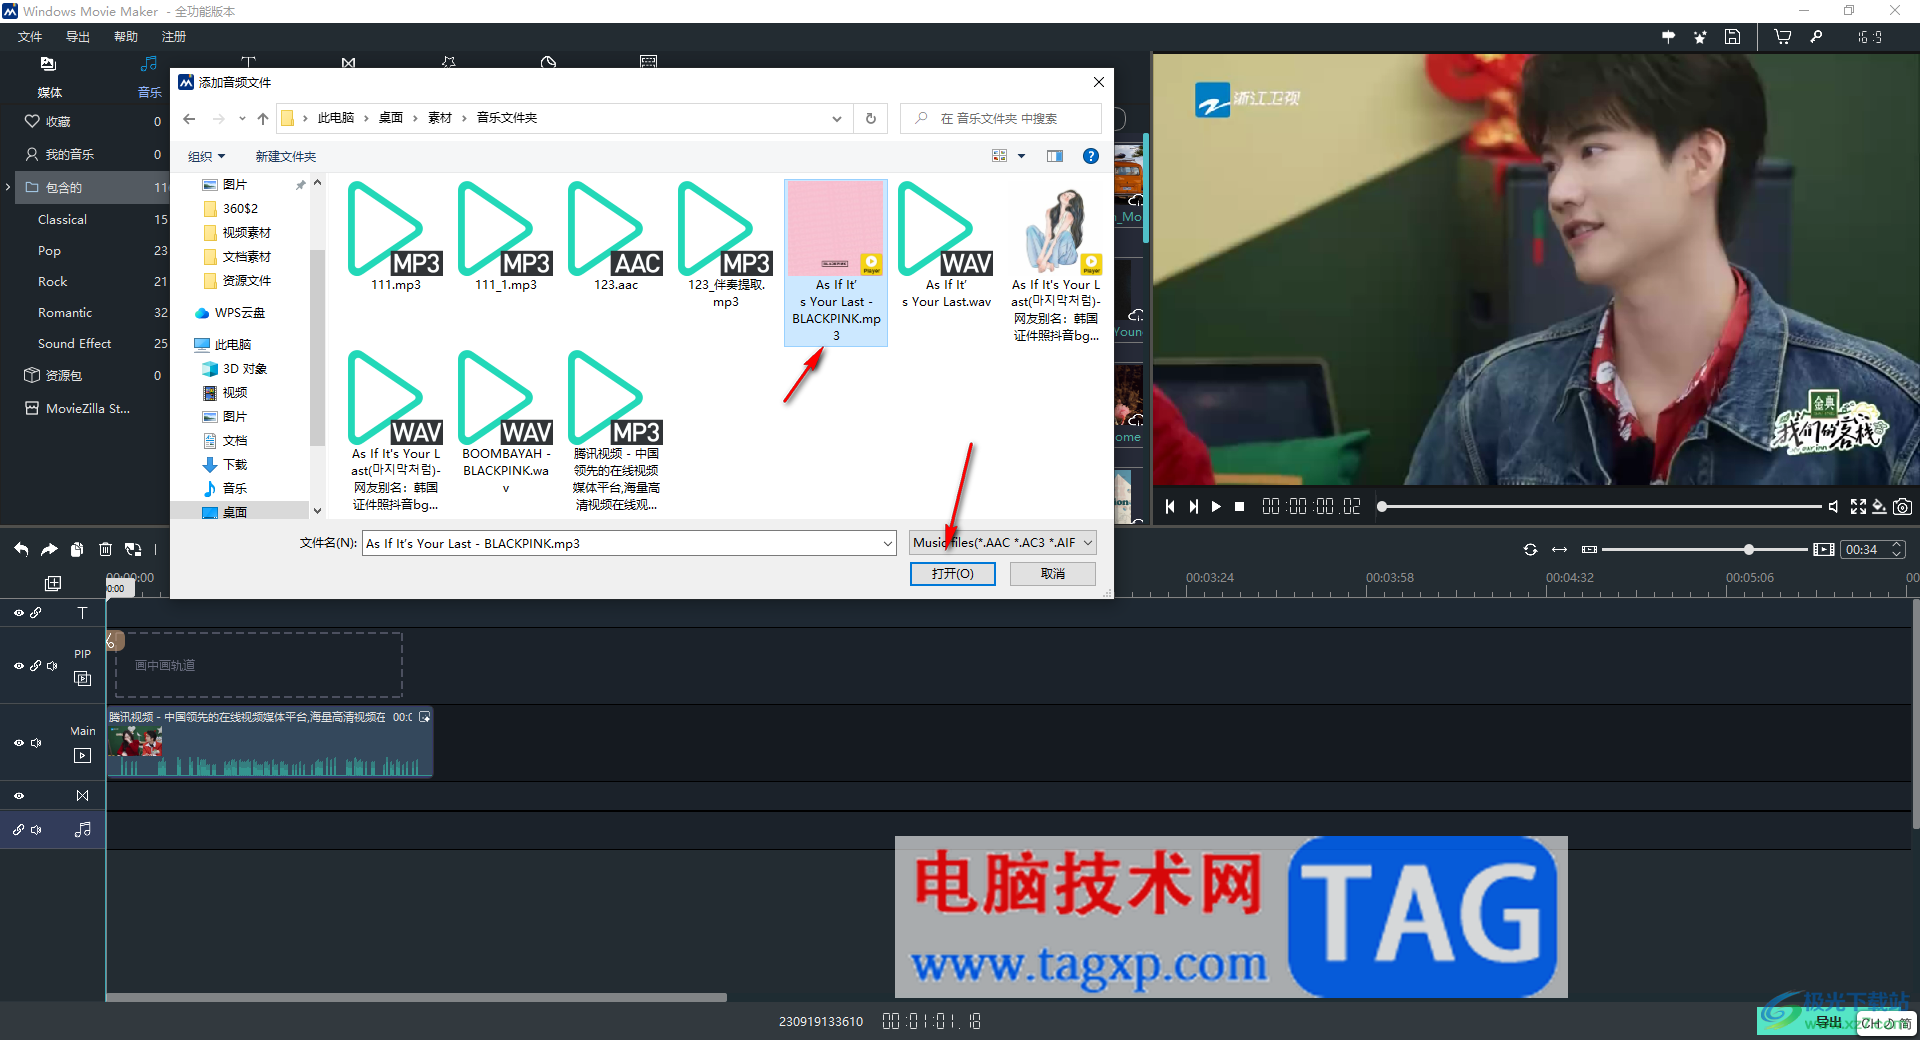Jump to previous frame in preview
This screenshot has width=1920, height=1040.
coord(1170,507)
